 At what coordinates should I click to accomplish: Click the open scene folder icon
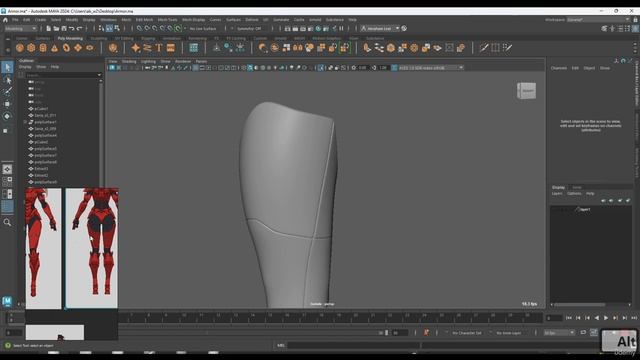[x=56, y=29]
